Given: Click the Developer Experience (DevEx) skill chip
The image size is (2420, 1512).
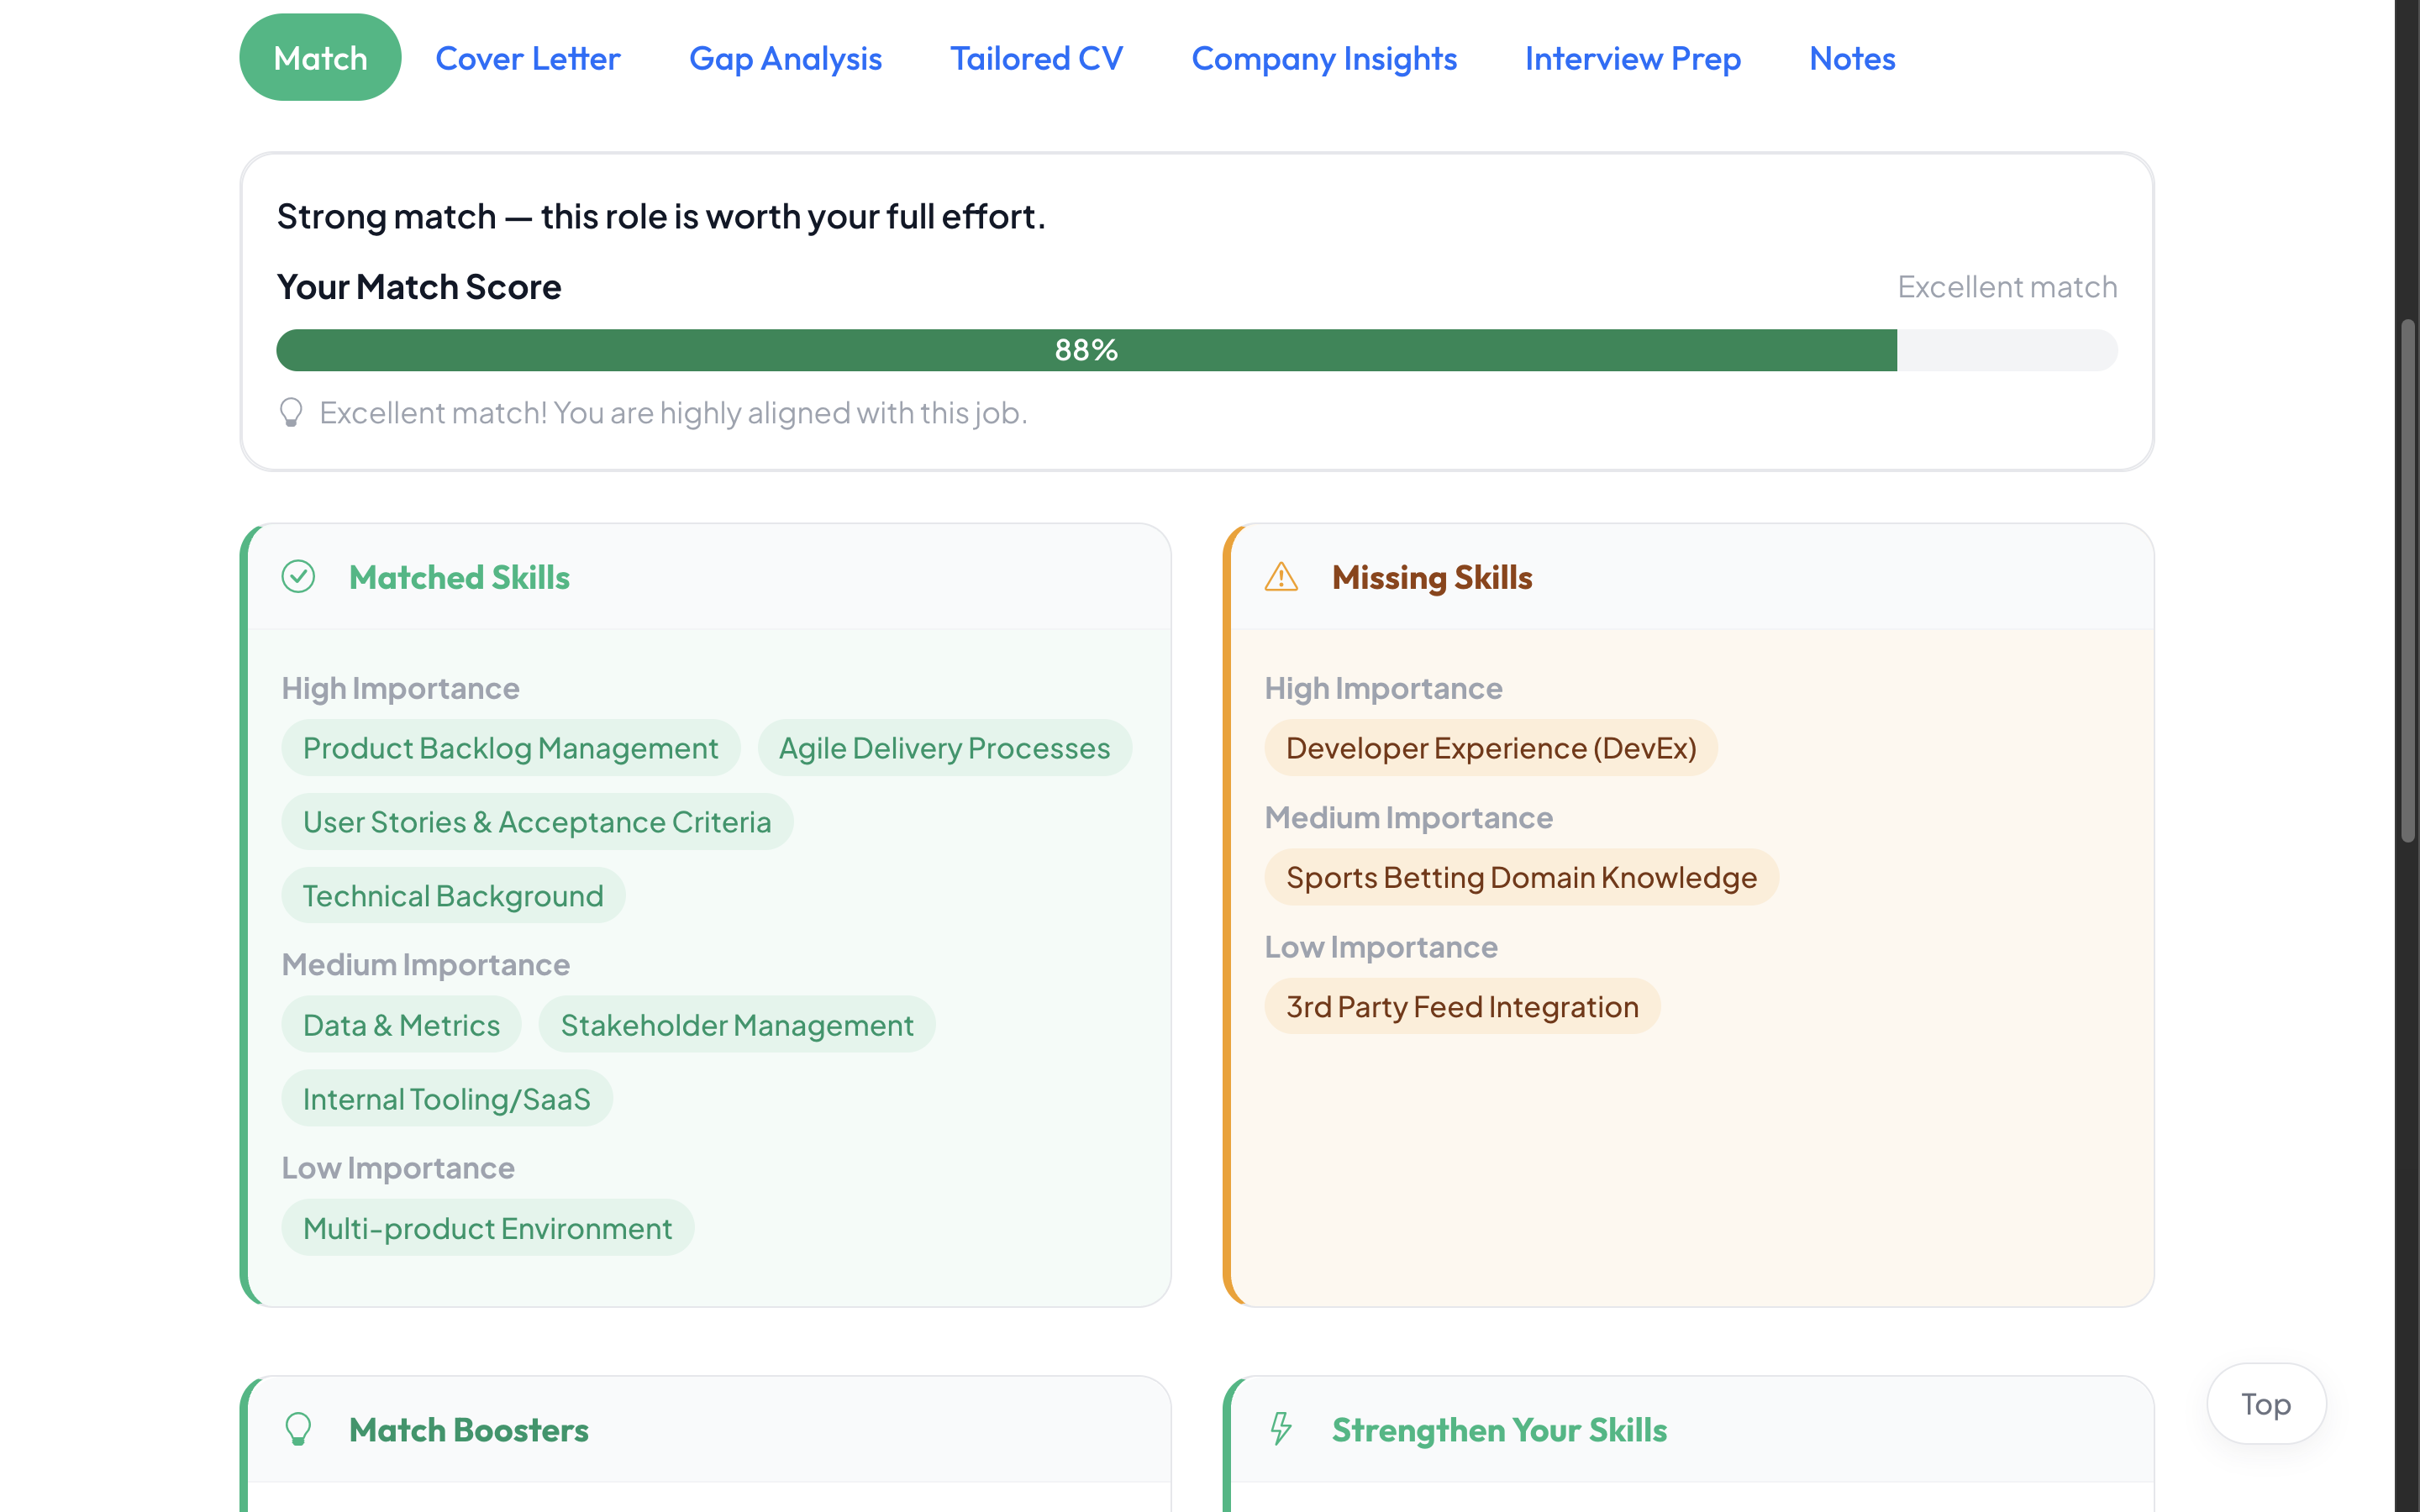Looking at the screenshot, I should [1490, 748].
